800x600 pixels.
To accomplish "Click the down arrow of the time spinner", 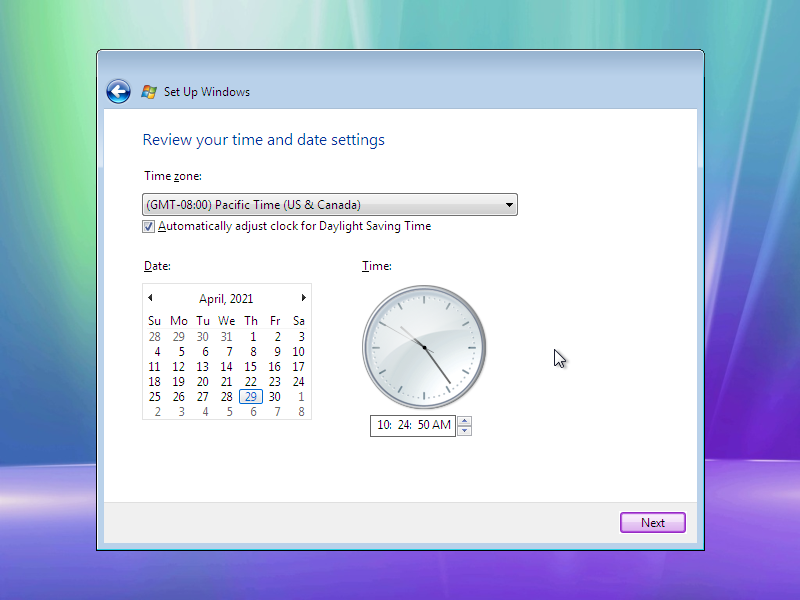I will tap(465, 430).
